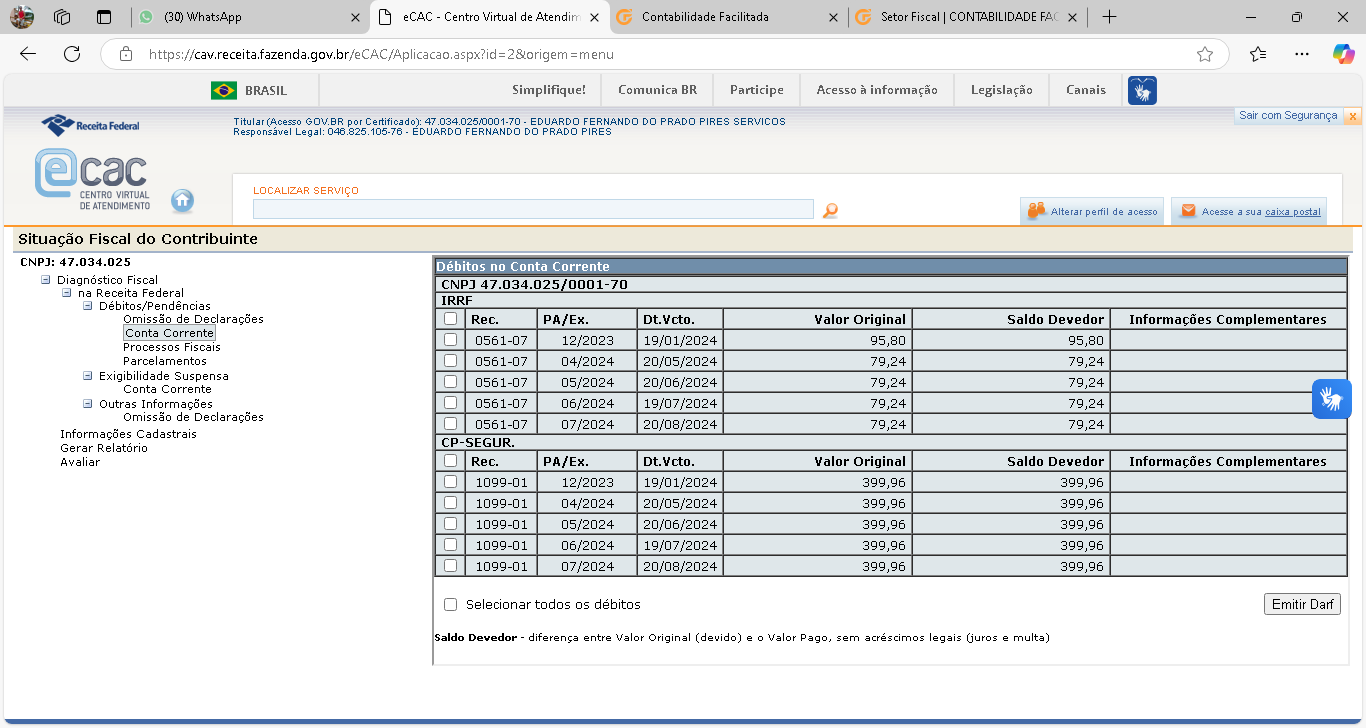Open the workspaces icon in title bar

click(x=62, y=17)
